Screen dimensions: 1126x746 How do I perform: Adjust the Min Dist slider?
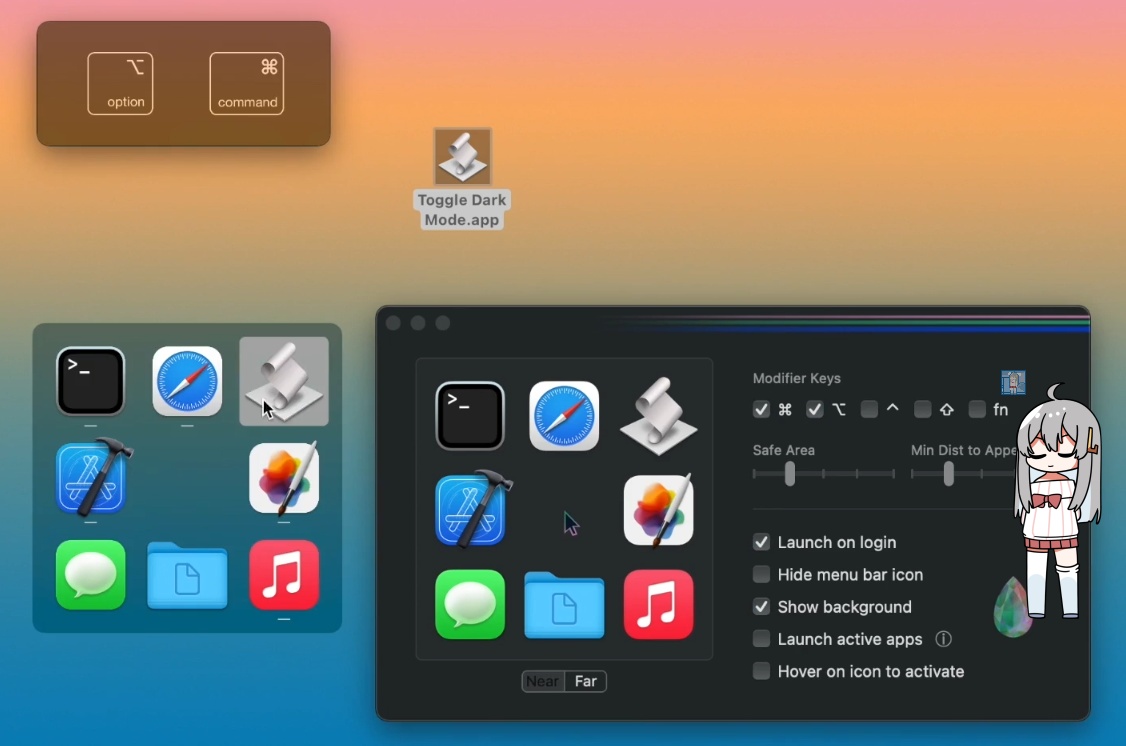tap(949, 474)
